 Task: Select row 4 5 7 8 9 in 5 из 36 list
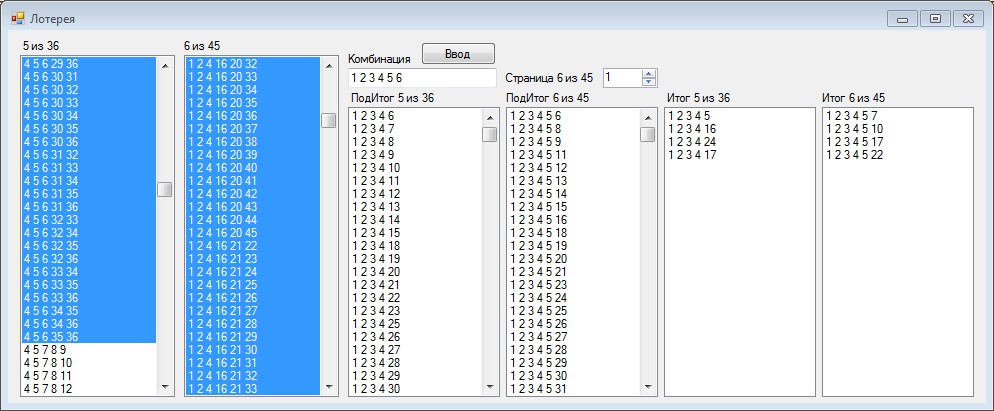(89, 349)
